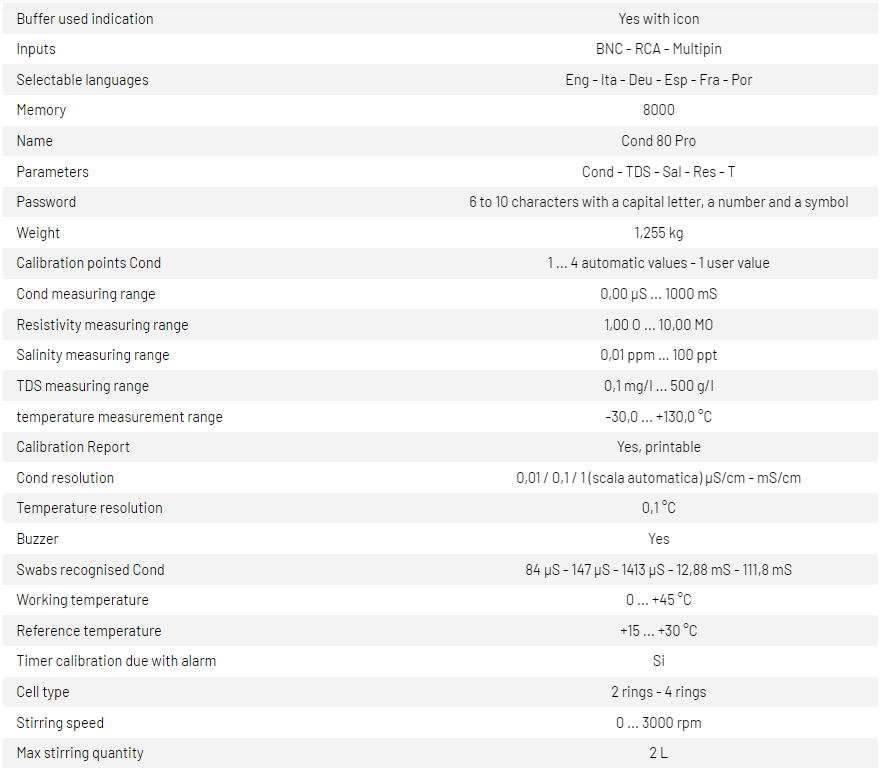Viewport: 880px width, 772px height.
Task: Click the 'Selectable languages' label
Action: [82, 80]
